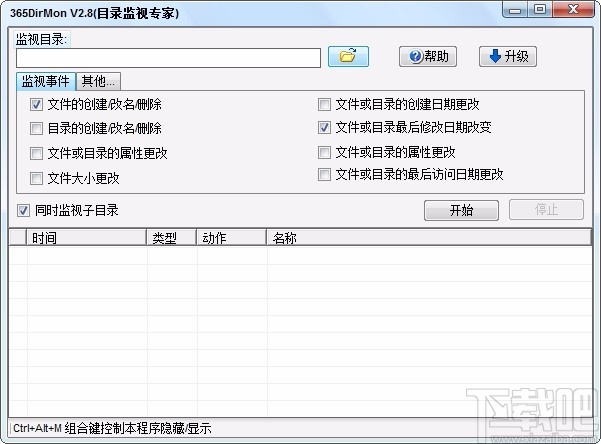Uncheck 文件的创建/改名/删除 checkbox
The image size is (601, 444).
click(36, 104)
